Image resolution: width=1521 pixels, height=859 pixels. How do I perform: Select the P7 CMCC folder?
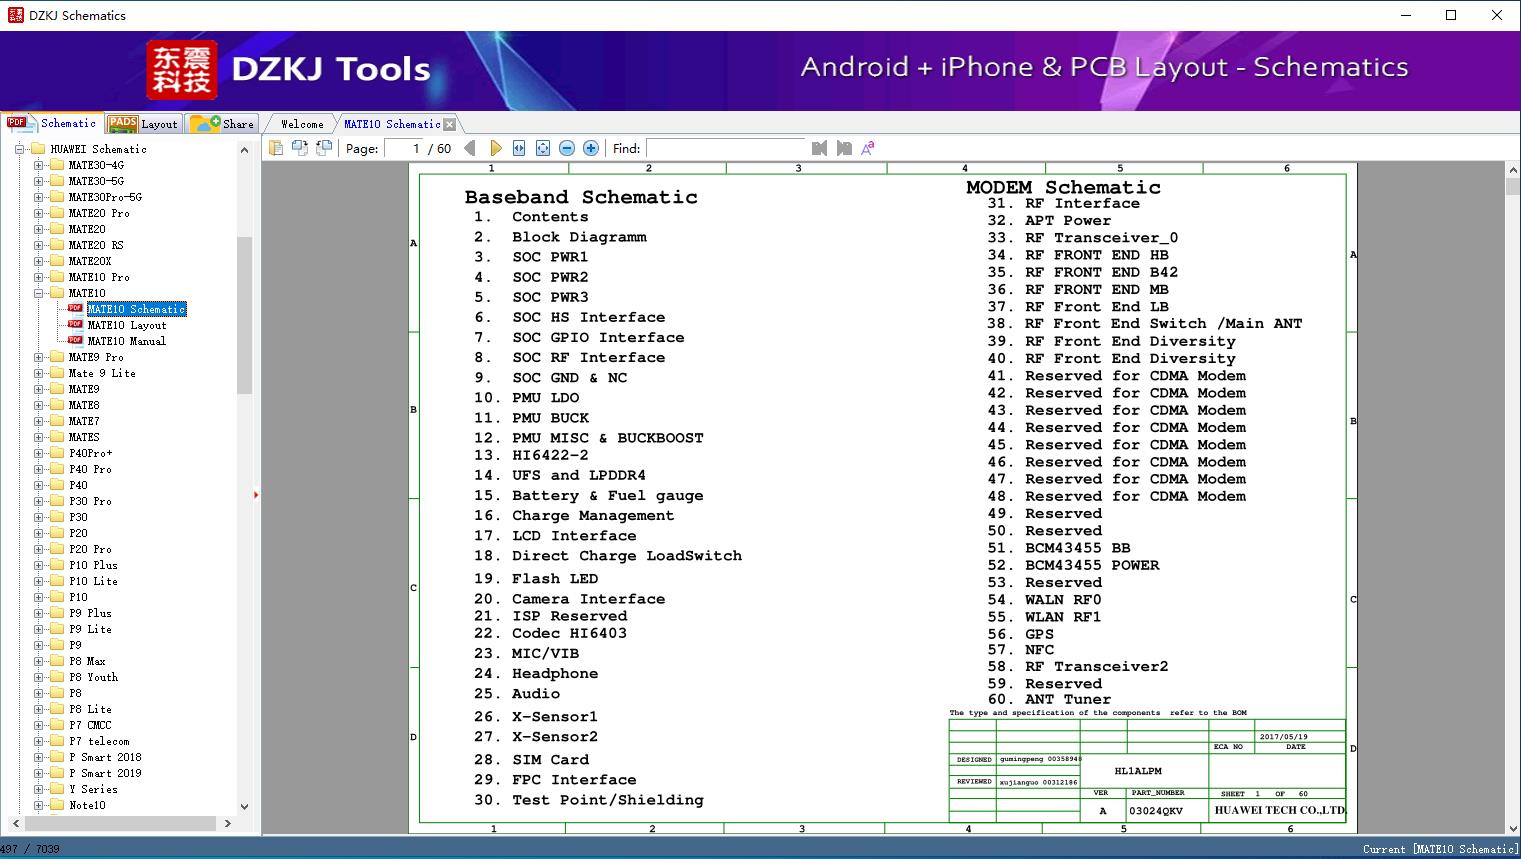tap(90, 725)
